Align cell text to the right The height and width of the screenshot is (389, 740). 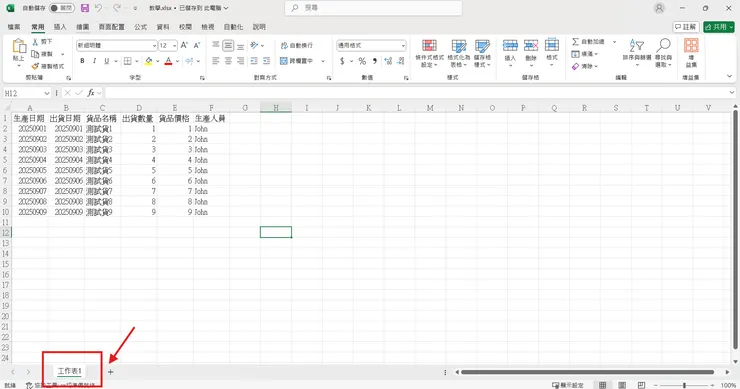tap(240, 61)
